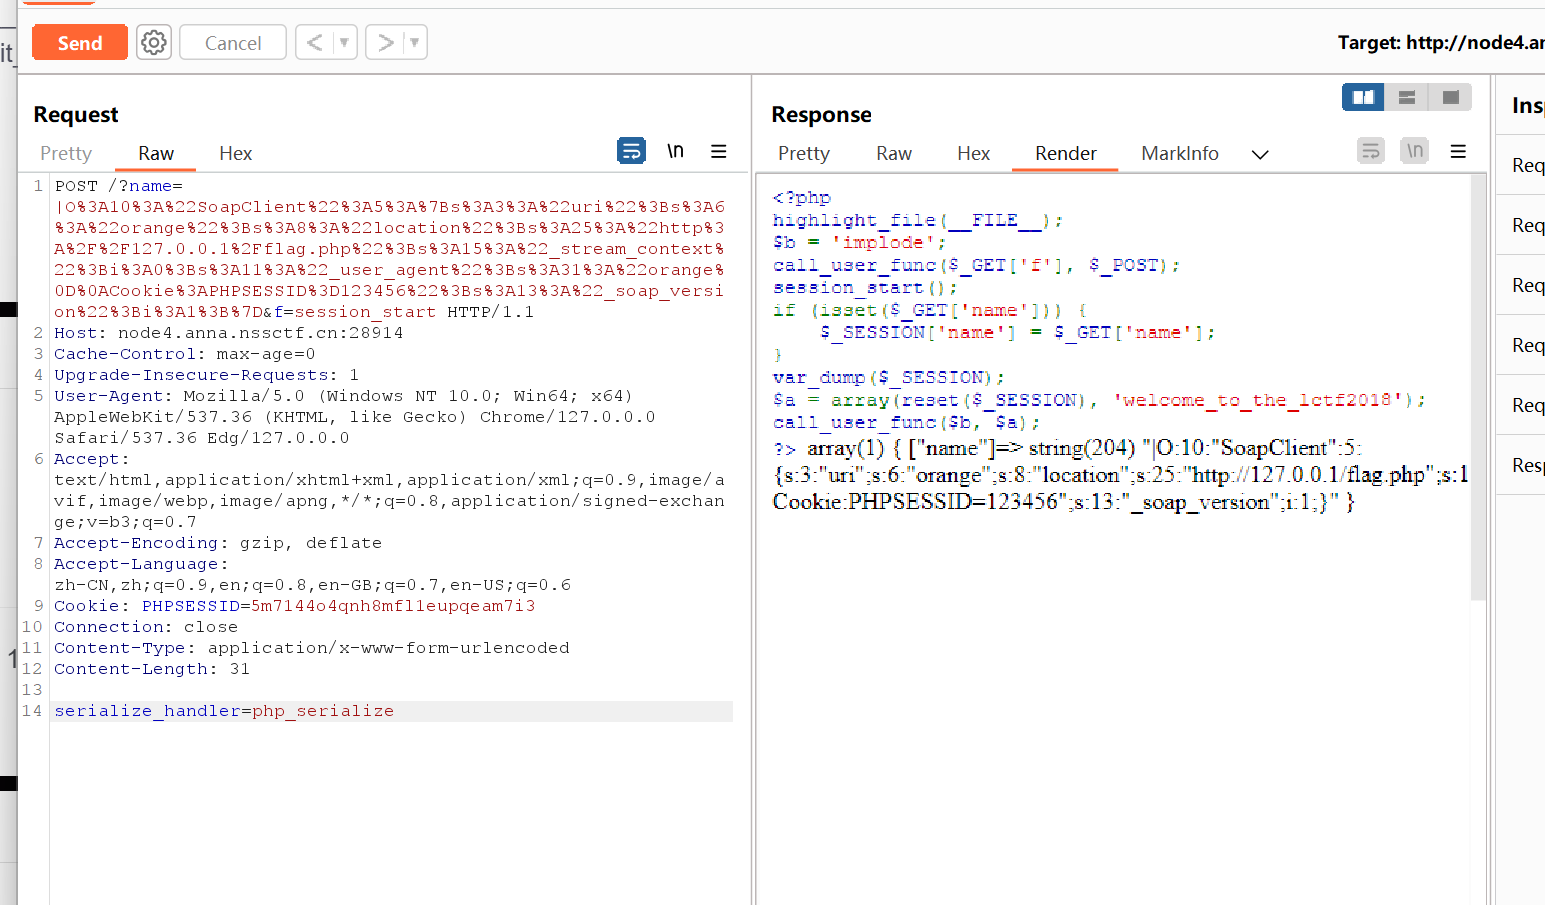Click the orange Send button
This screenshot has width=1545, height=905.
coord(80,43)
